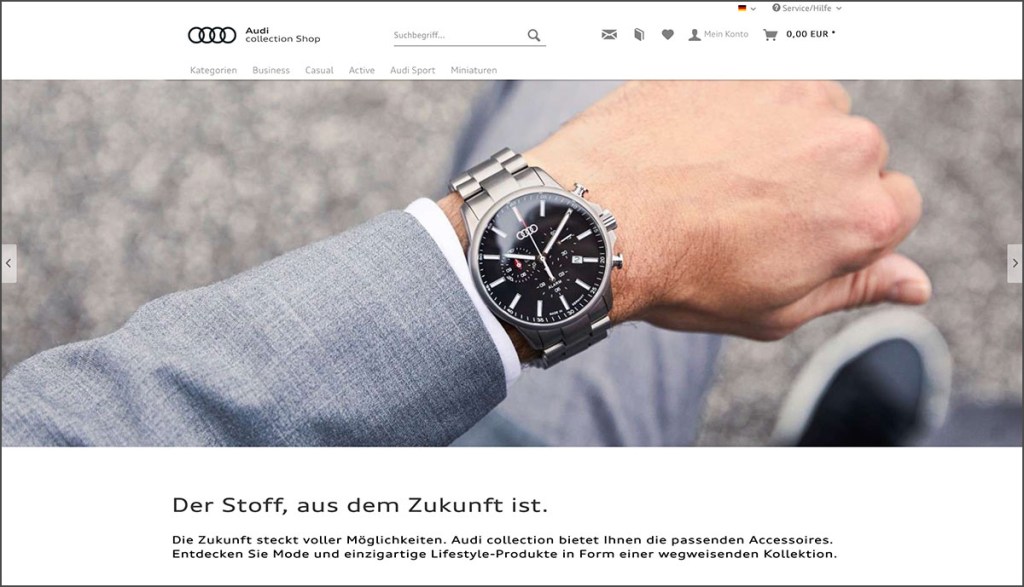Expand the language selector chevron

[x=753, y=9]
